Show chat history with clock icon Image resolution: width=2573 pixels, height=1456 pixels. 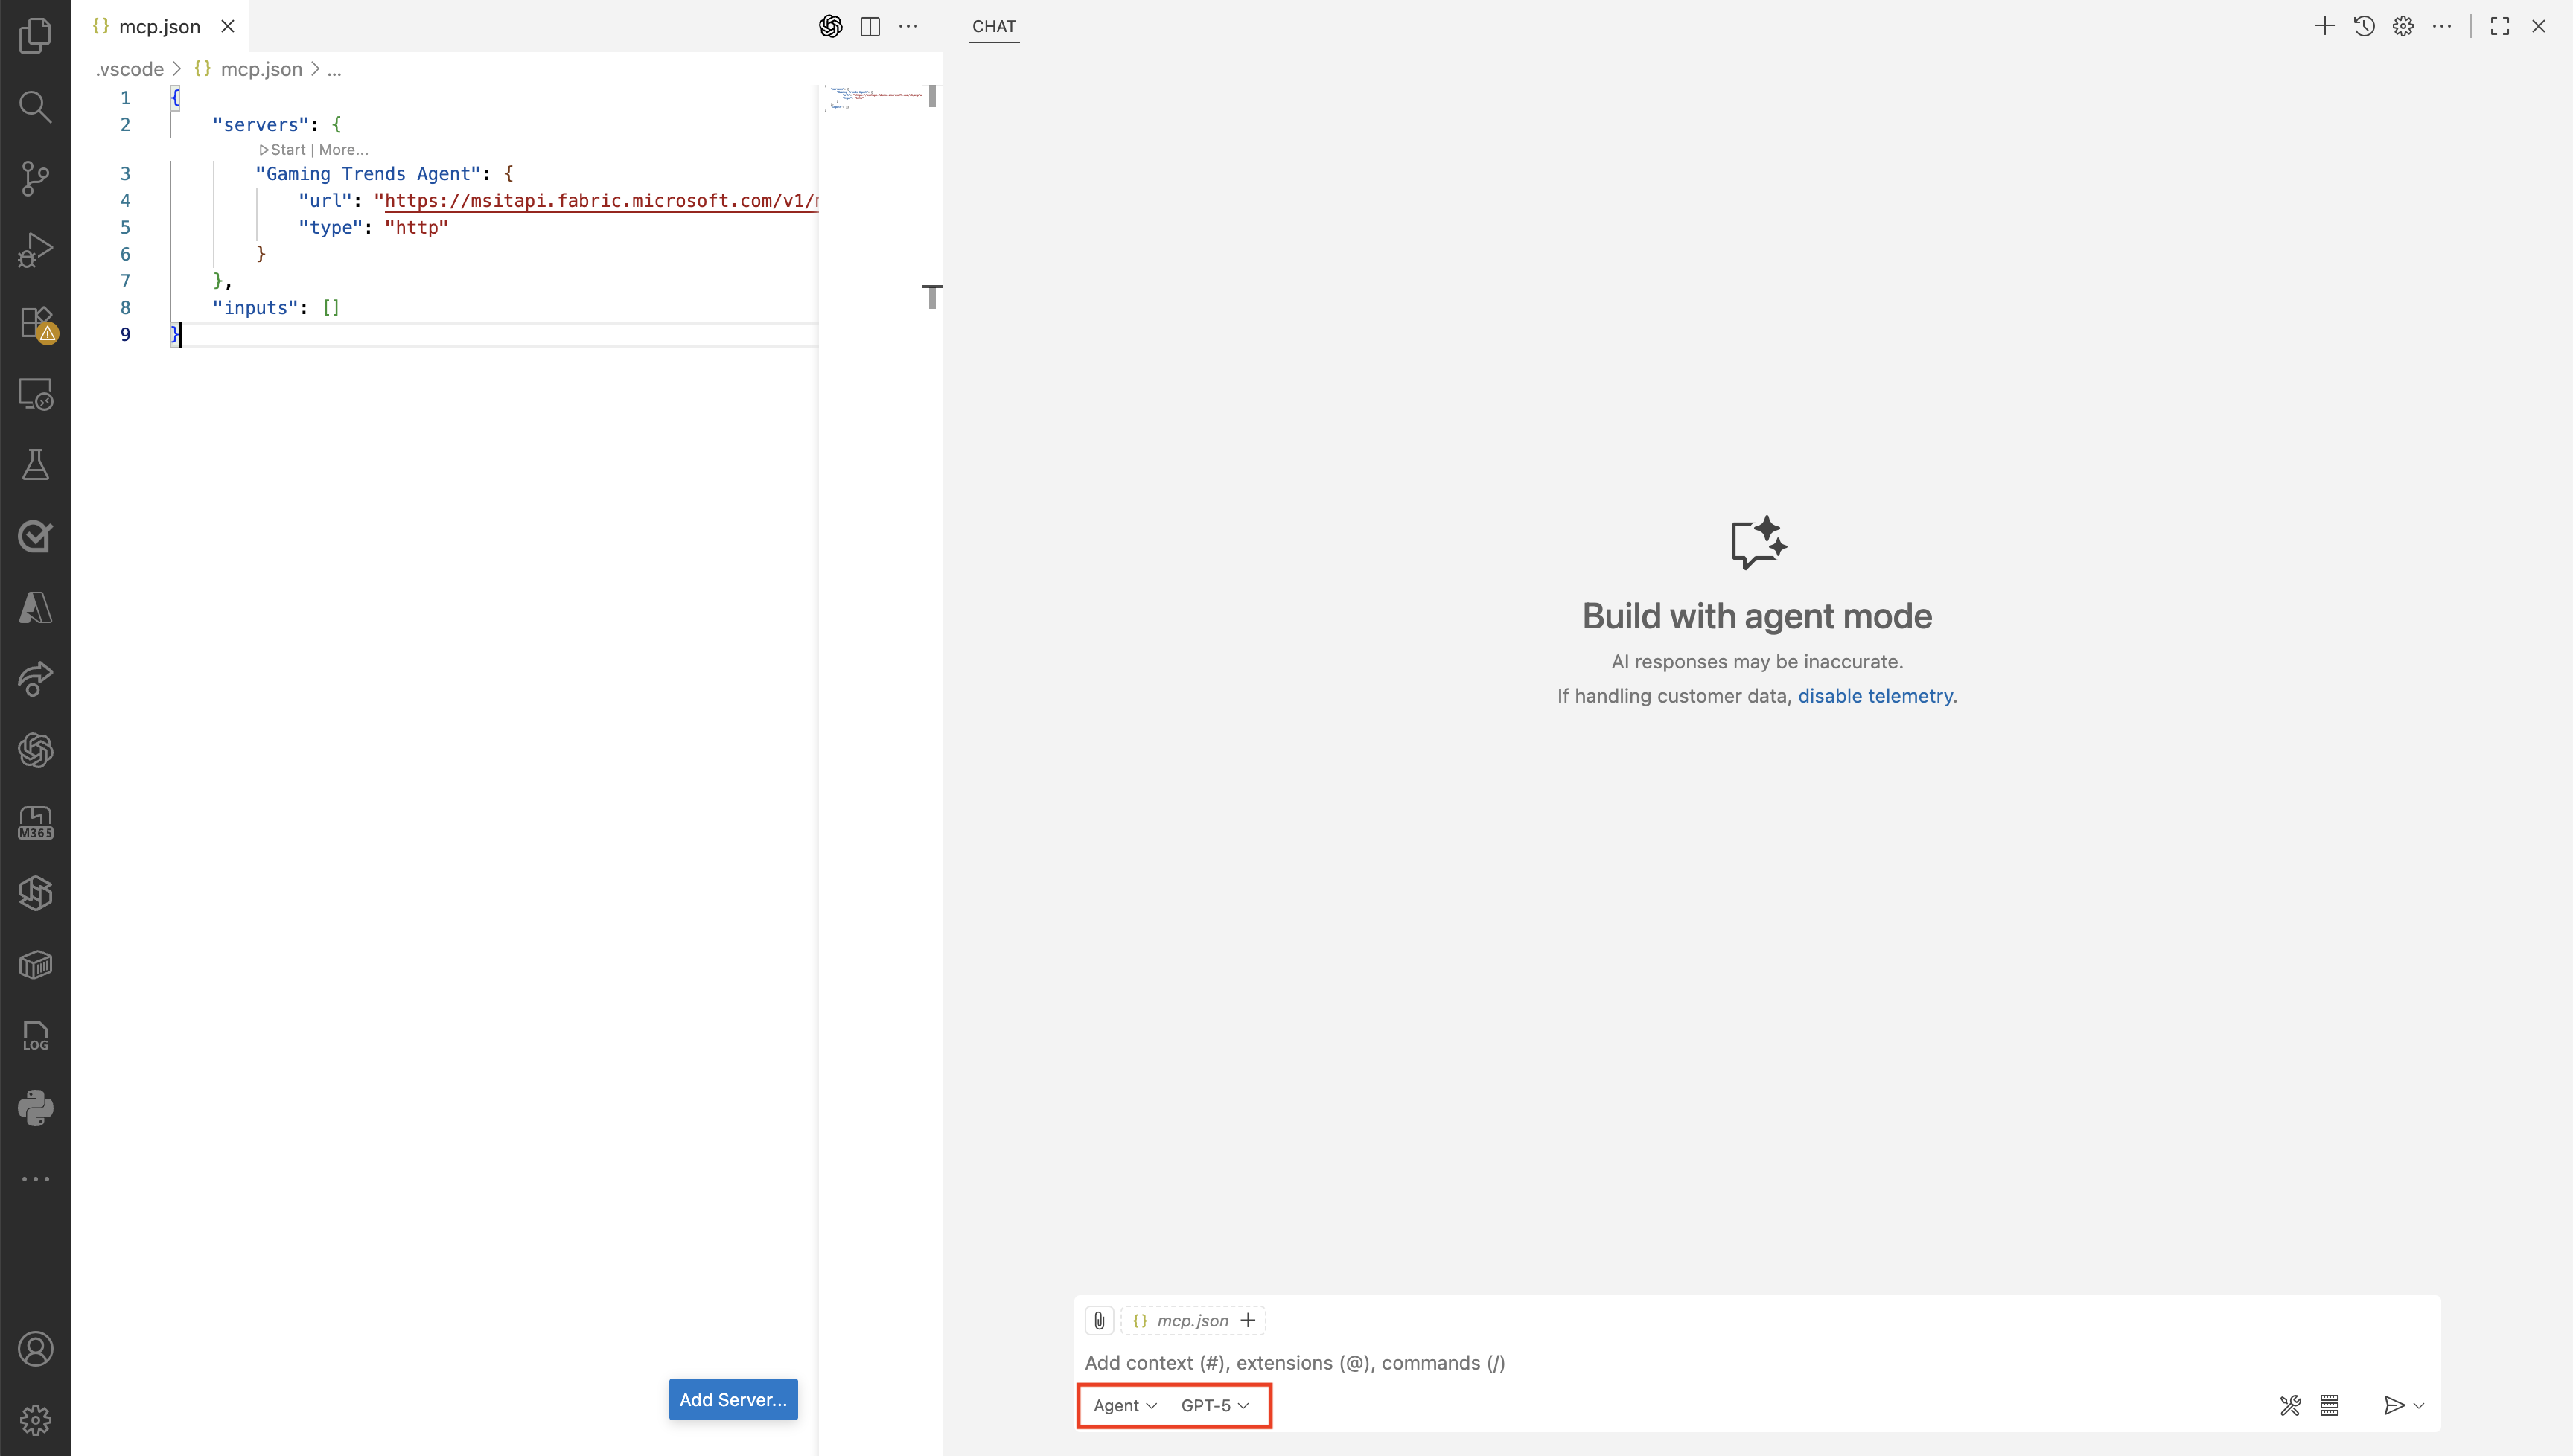[2364, 27]
